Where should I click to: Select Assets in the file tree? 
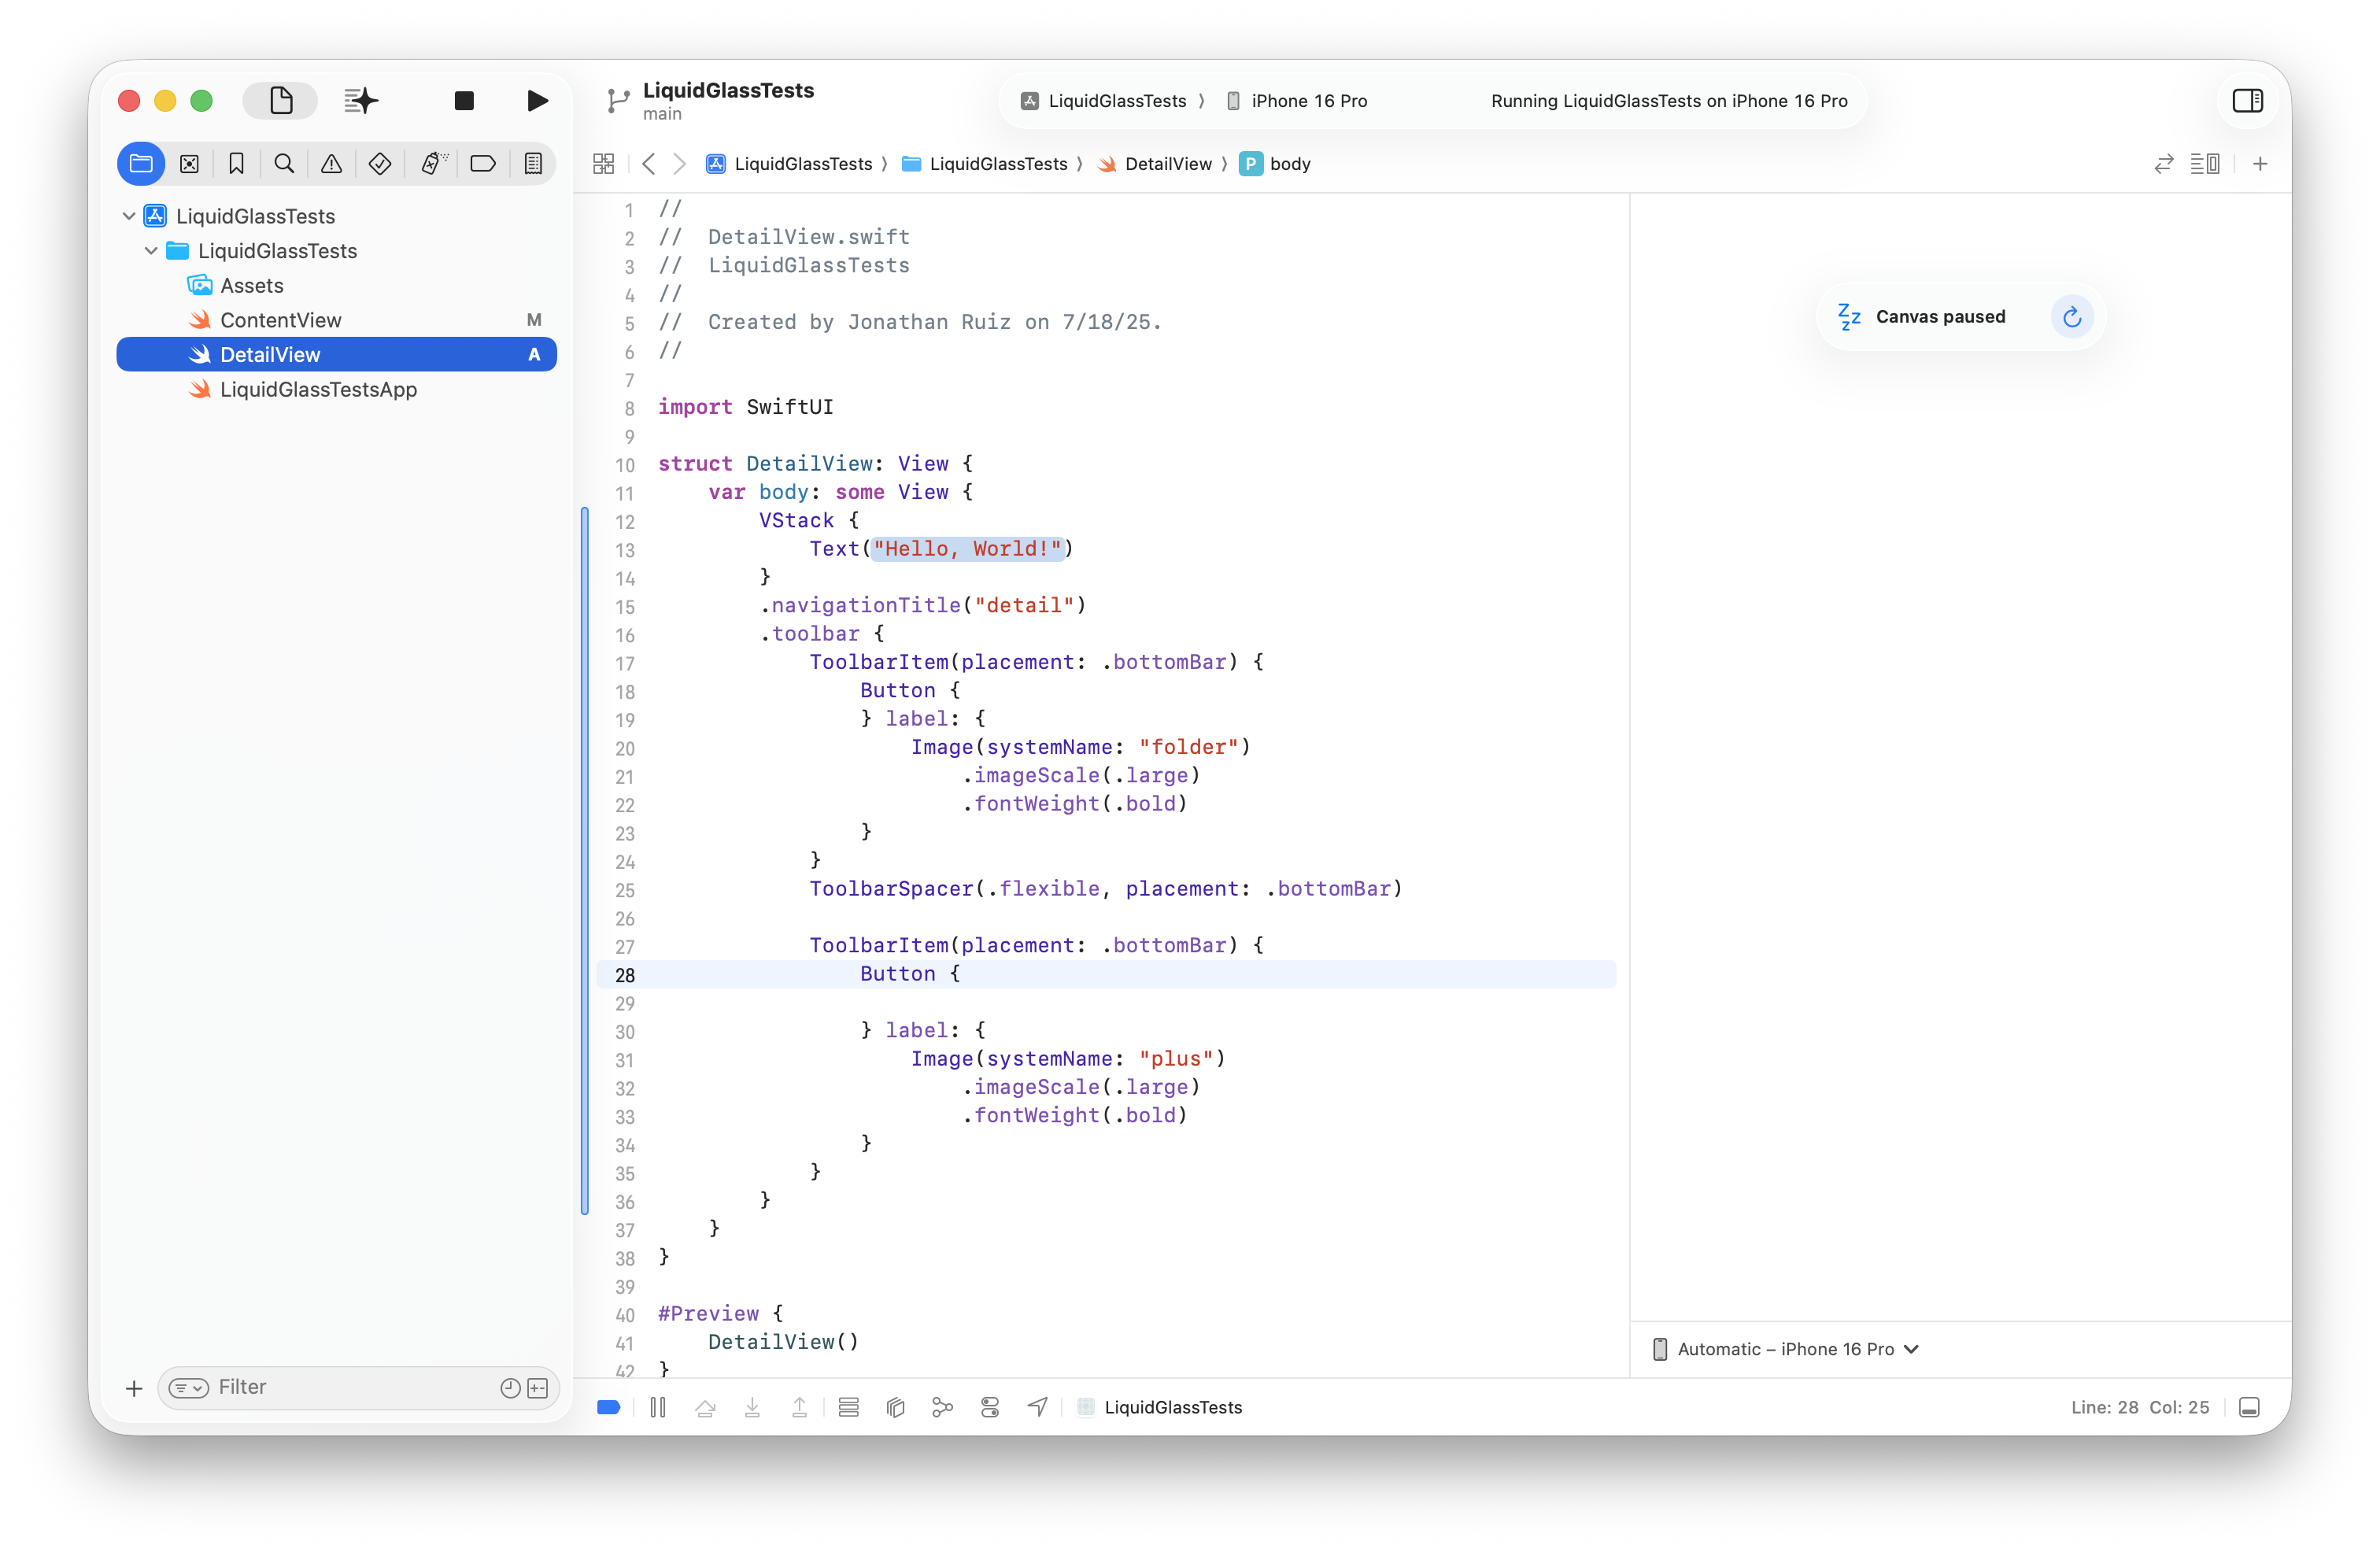coord(252,286)
